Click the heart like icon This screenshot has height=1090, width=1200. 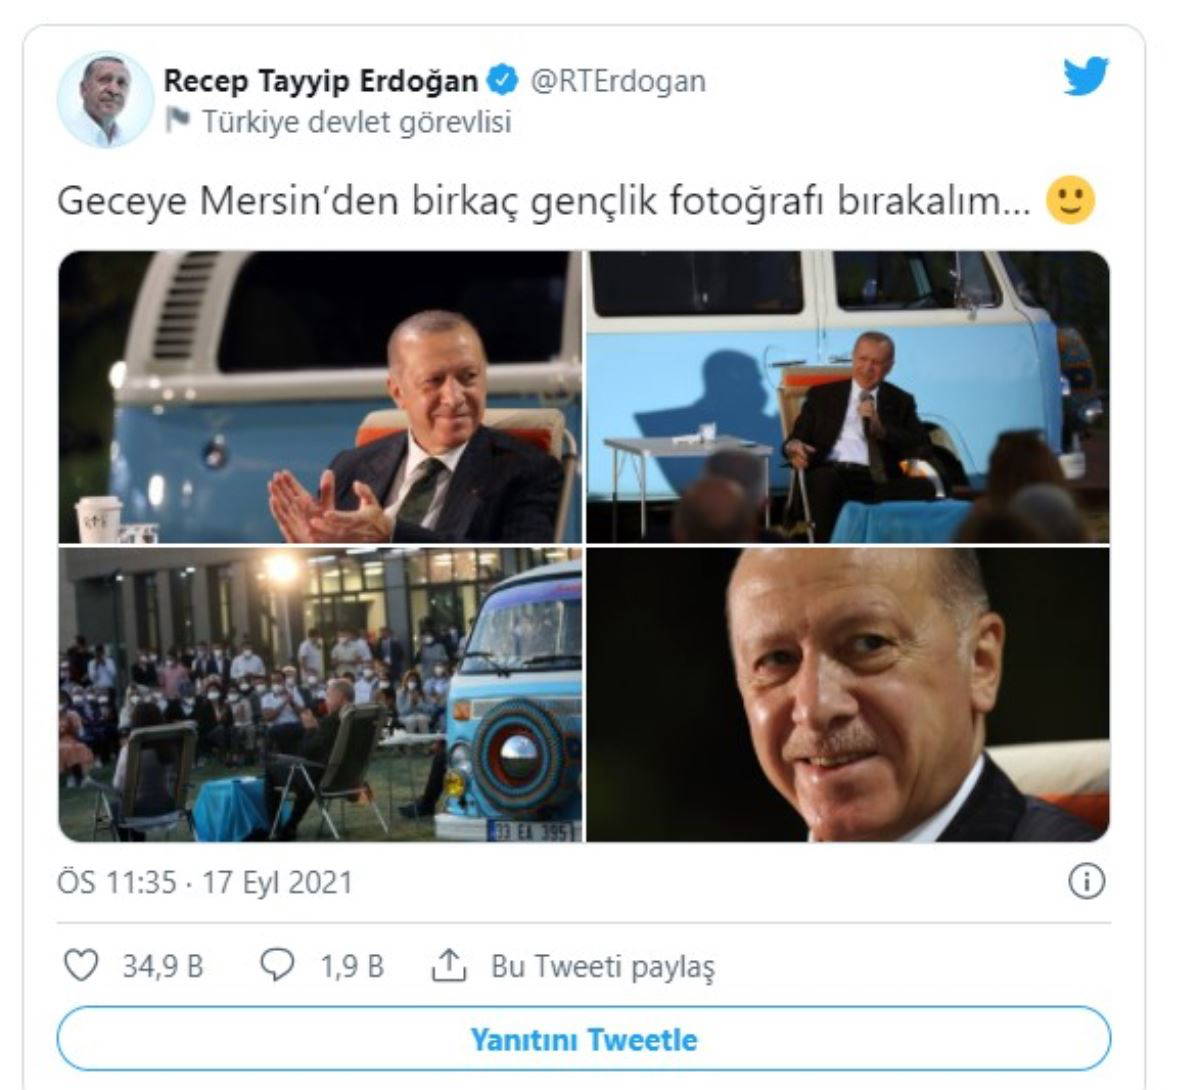coord(81,965)
